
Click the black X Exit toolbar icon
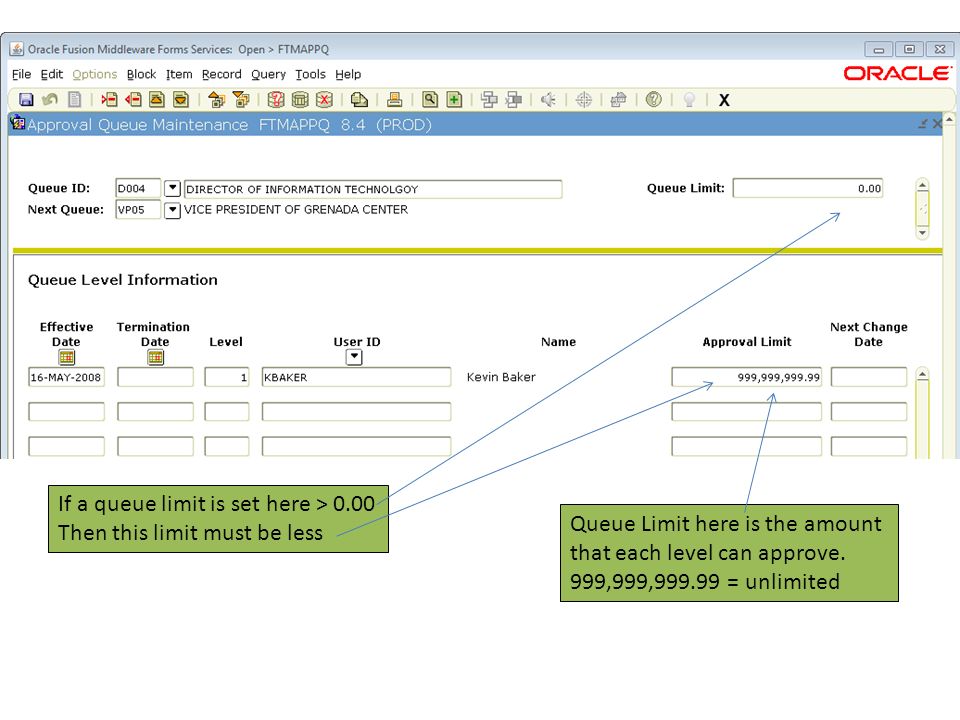(724, 100)
